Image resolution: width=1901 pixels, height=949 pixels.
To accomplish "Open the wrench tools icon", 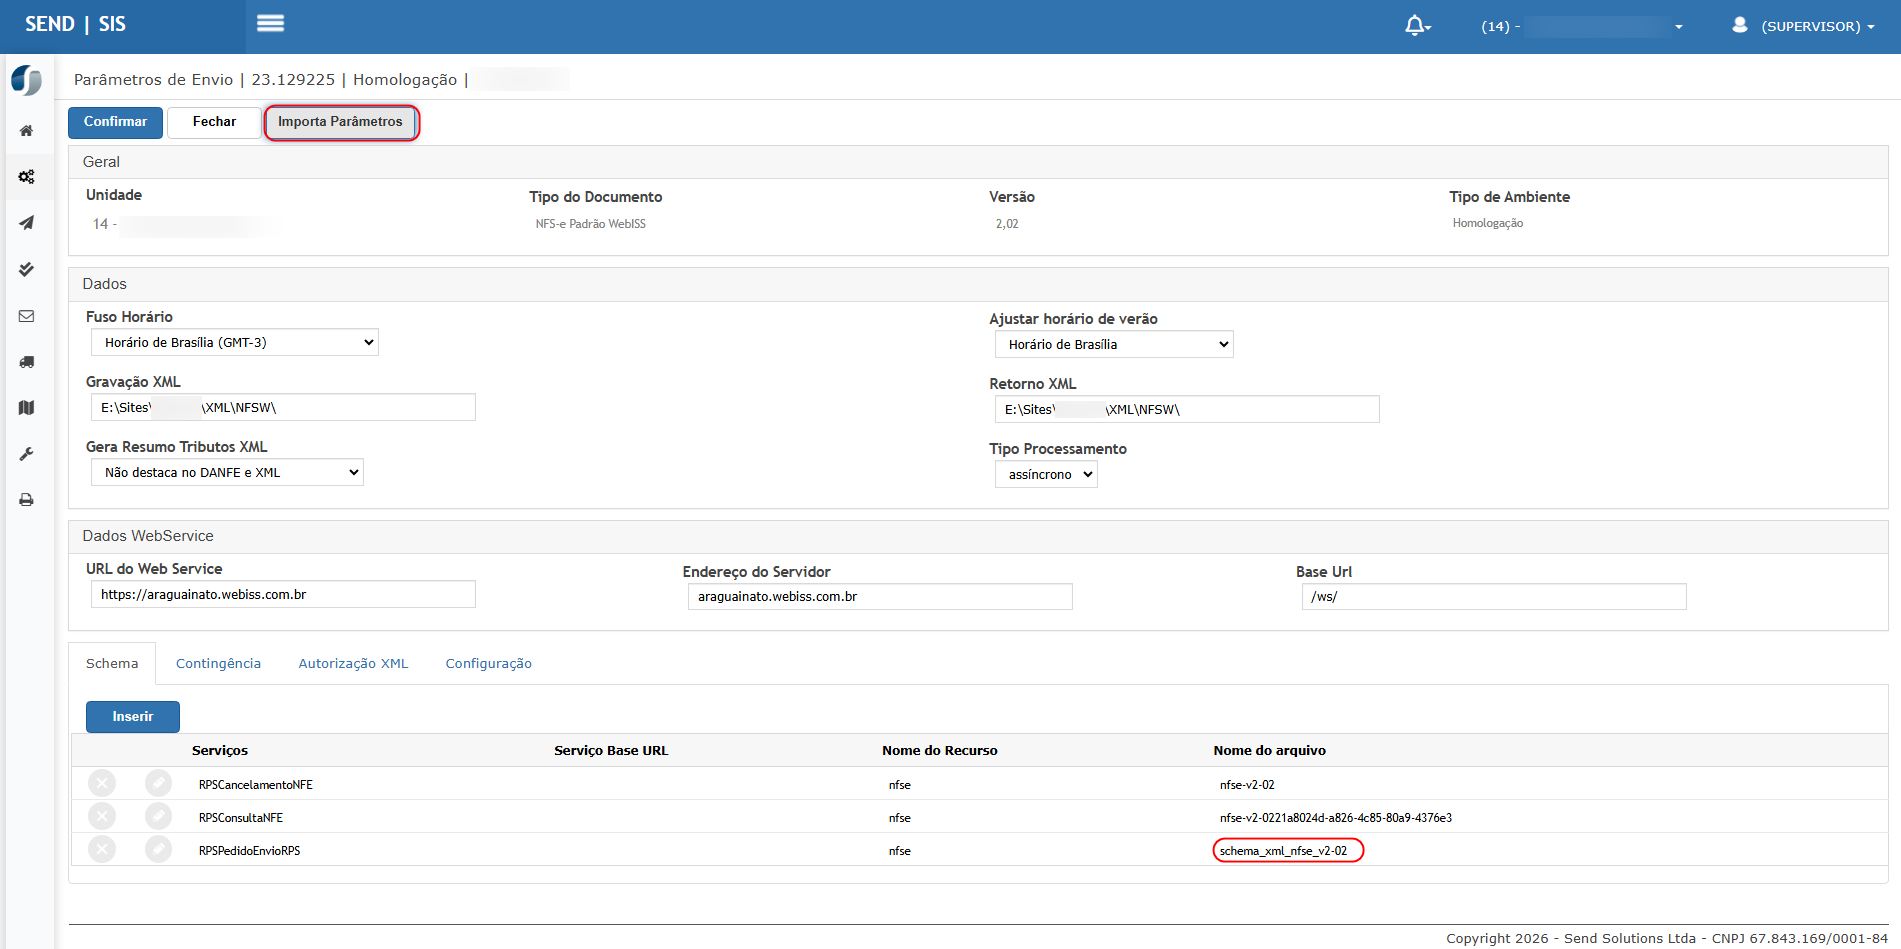I will click(27, 454).
